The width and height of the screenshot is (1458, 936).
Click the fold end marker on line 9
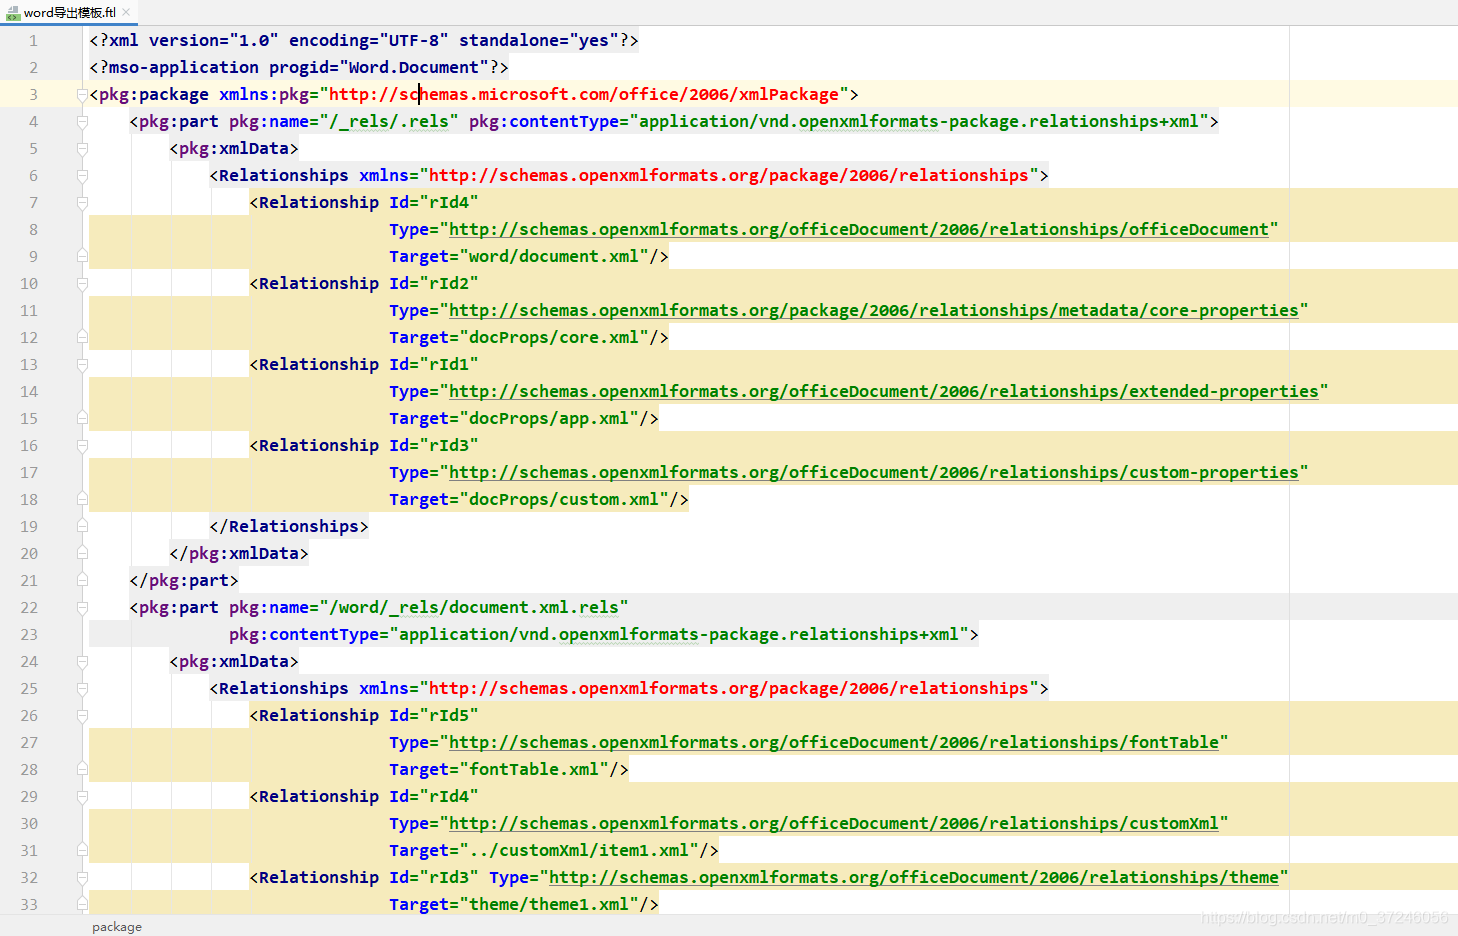(82, 256)
